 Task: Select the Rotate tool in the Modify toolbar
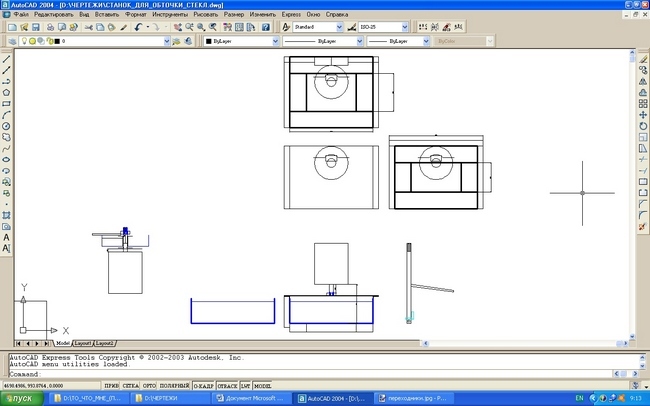pos(643,126)
